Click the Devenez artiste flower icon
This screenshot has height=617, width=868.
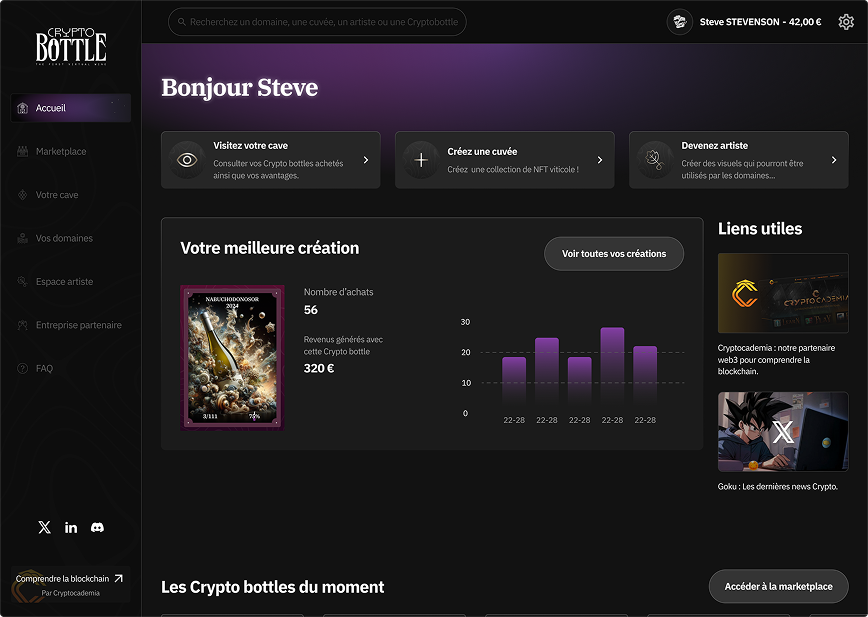[655, 160]
